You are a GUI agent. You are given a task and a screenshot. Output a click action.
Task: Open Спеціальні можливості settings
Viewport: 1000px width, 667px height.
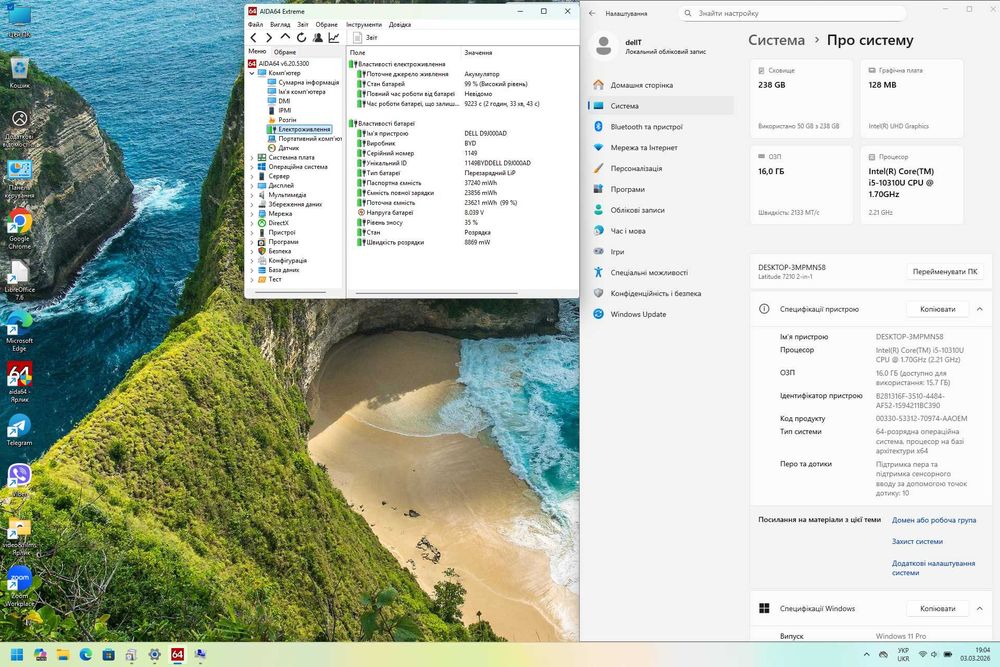coord(661,272)
